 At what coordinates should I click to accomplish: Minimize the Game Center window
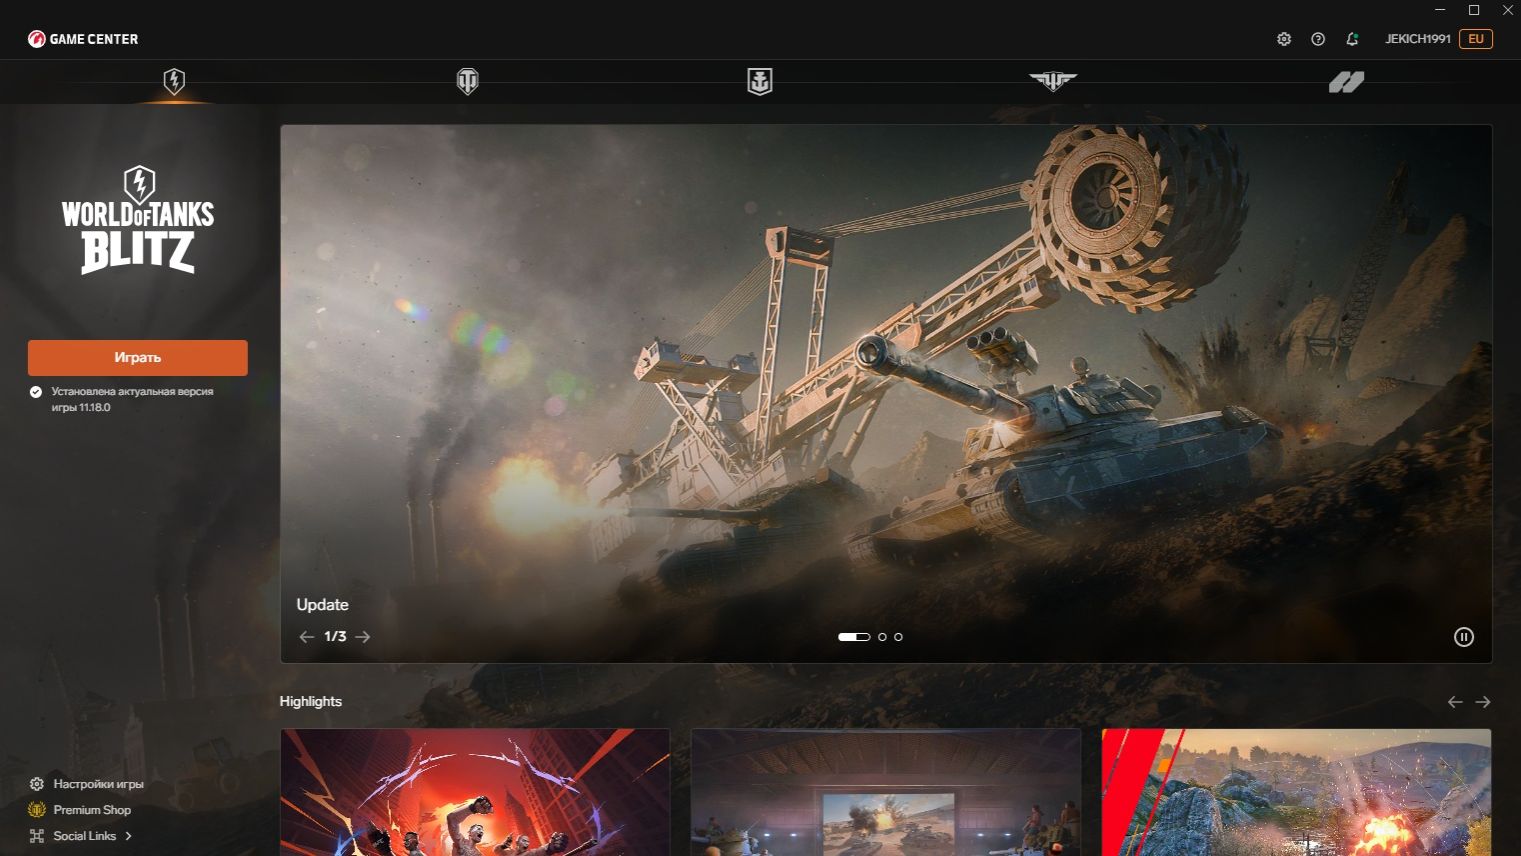[x=1440, y=10]
